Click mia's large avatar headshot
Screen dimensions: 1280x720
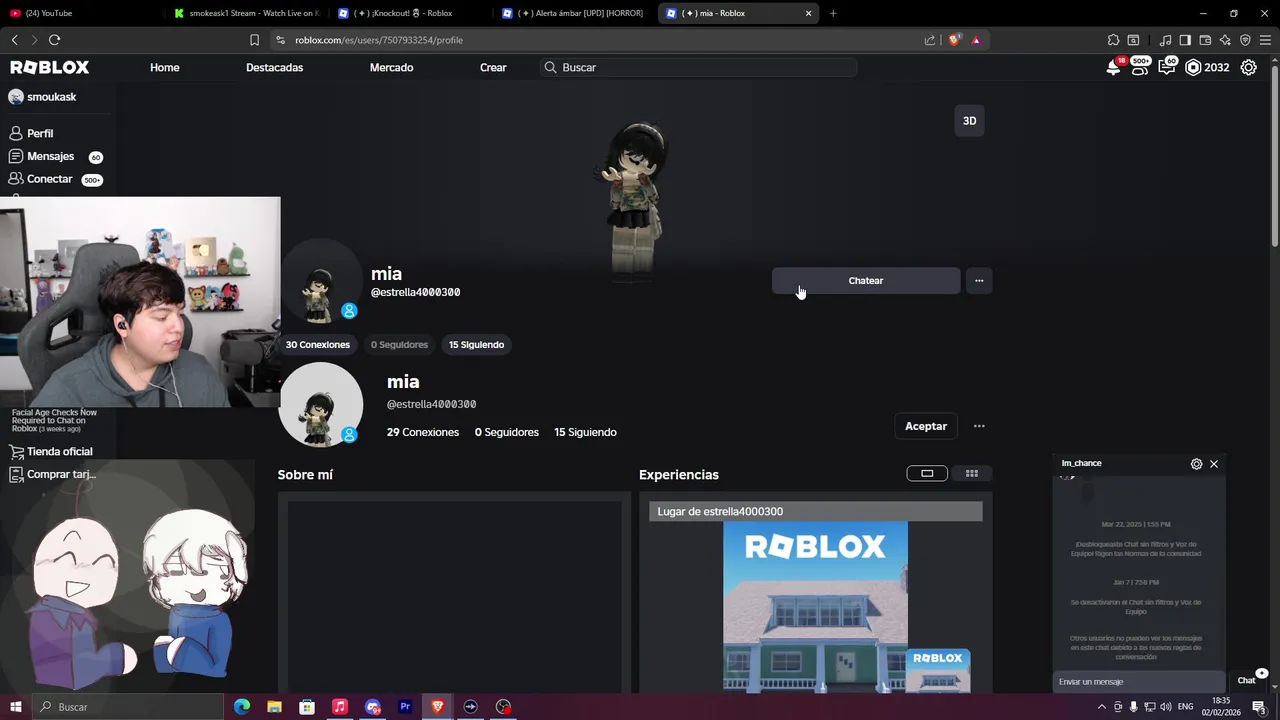pyautogui.click(x=320, y=404)
